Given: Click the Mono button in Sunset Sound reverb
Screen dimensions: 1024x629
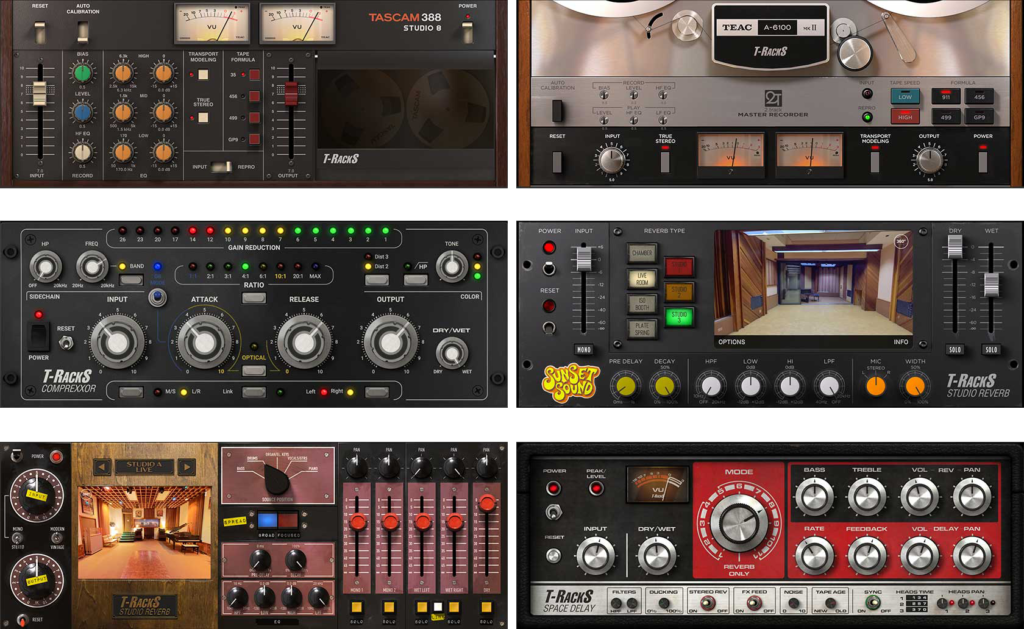Looking at the screenshot, I should coord(583,349).
